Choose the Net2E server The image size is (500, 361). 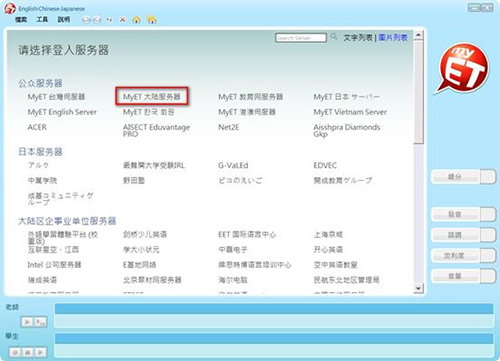[x=229, y=127]
